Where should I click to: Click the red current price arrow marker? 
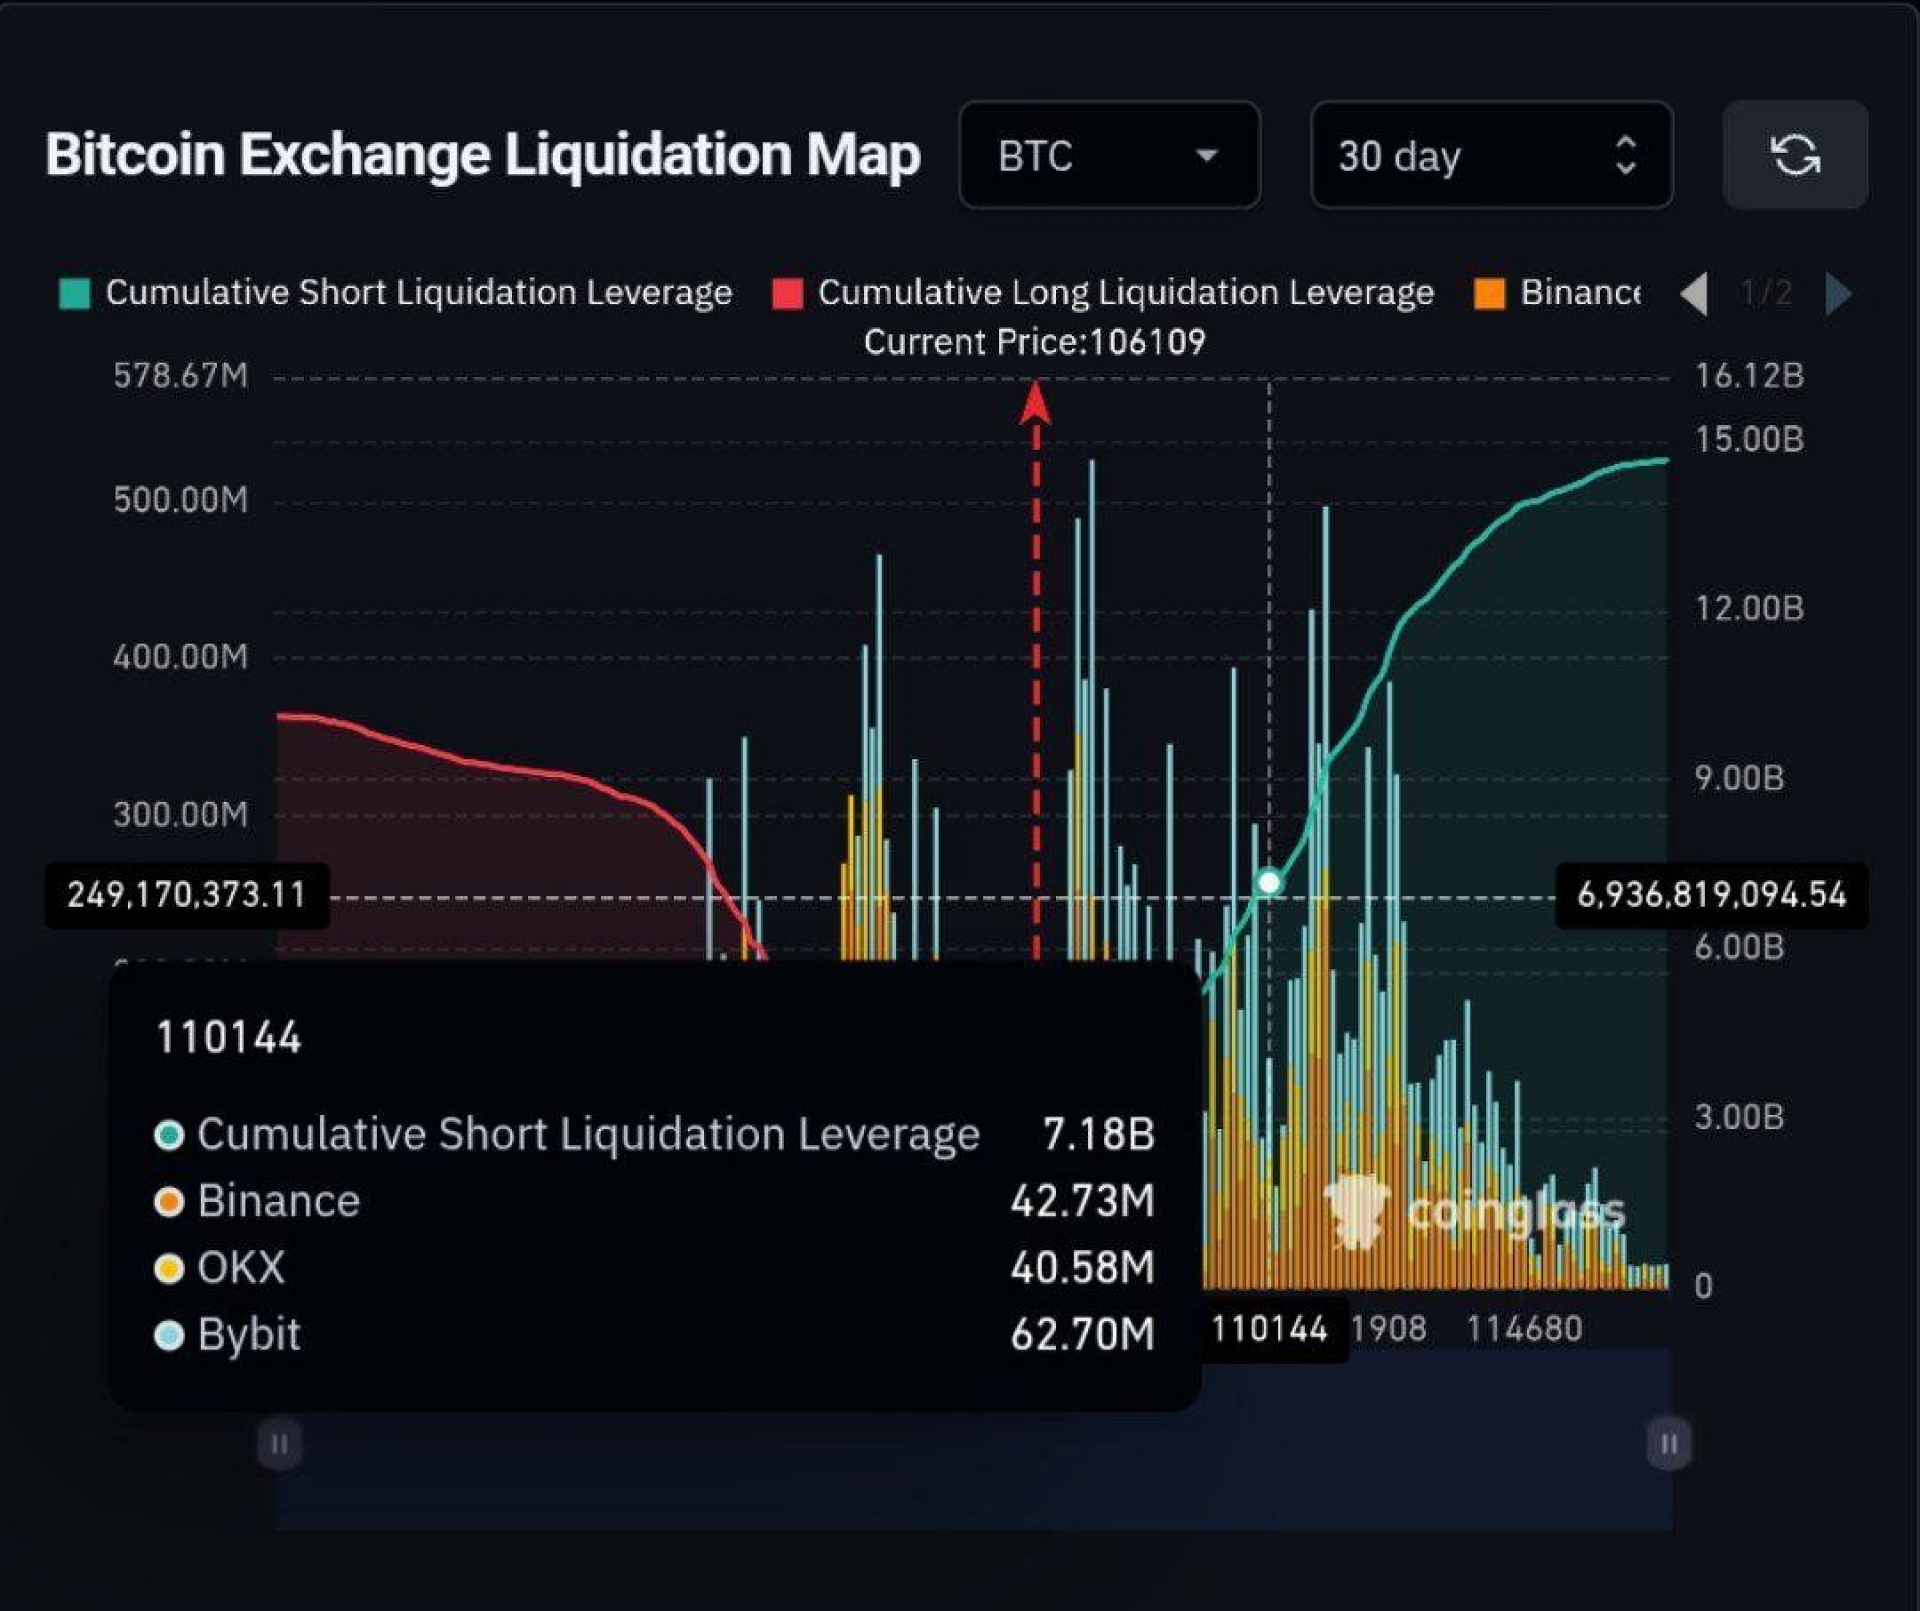point(1035,404)
